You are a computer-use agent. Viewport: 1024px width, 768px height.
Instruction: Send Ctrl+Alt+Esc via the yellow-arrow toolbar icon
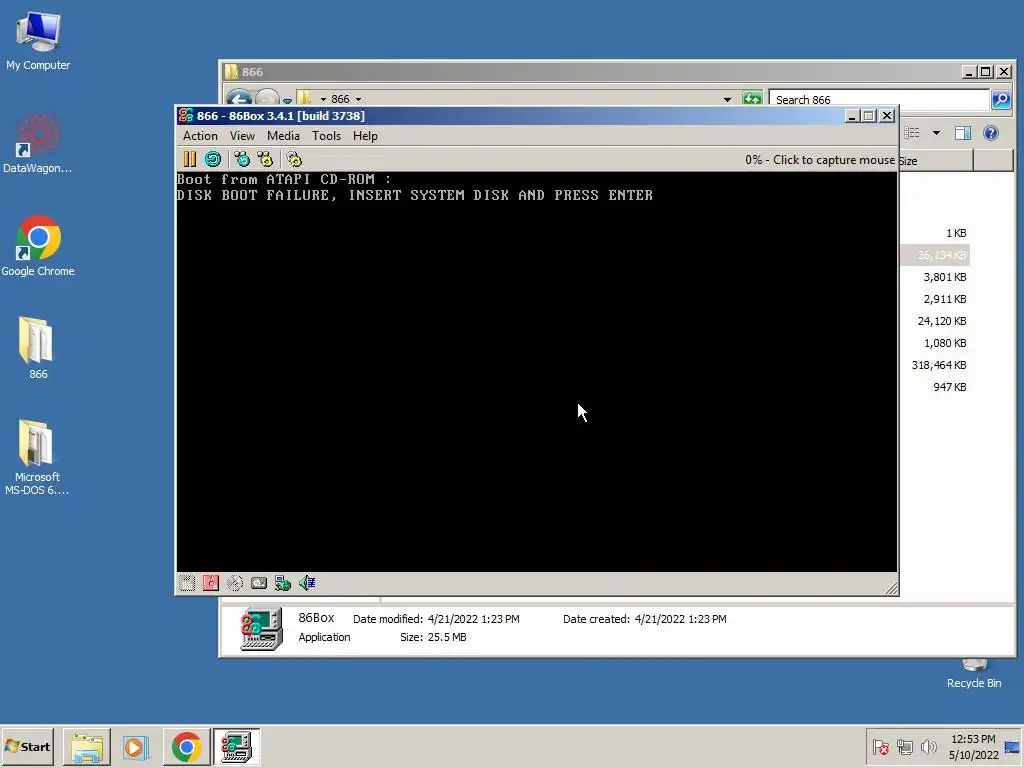[265, 159]
